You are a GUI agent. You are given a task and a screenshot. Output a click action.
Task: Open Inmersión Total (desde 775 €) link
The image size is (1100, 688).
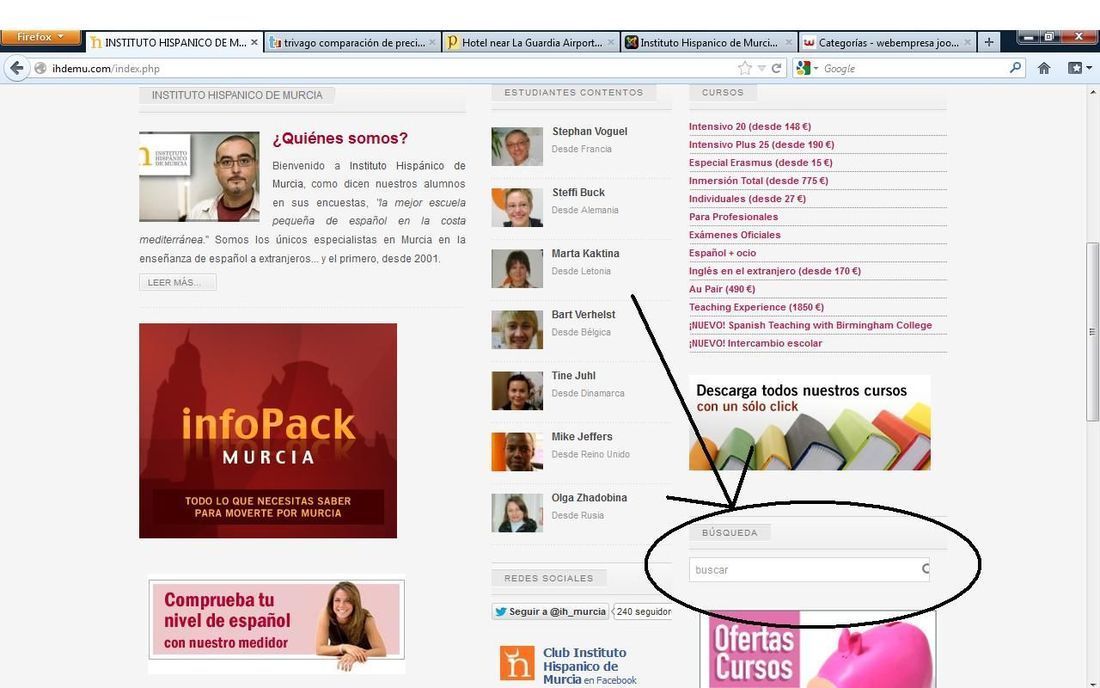[758, 180]
